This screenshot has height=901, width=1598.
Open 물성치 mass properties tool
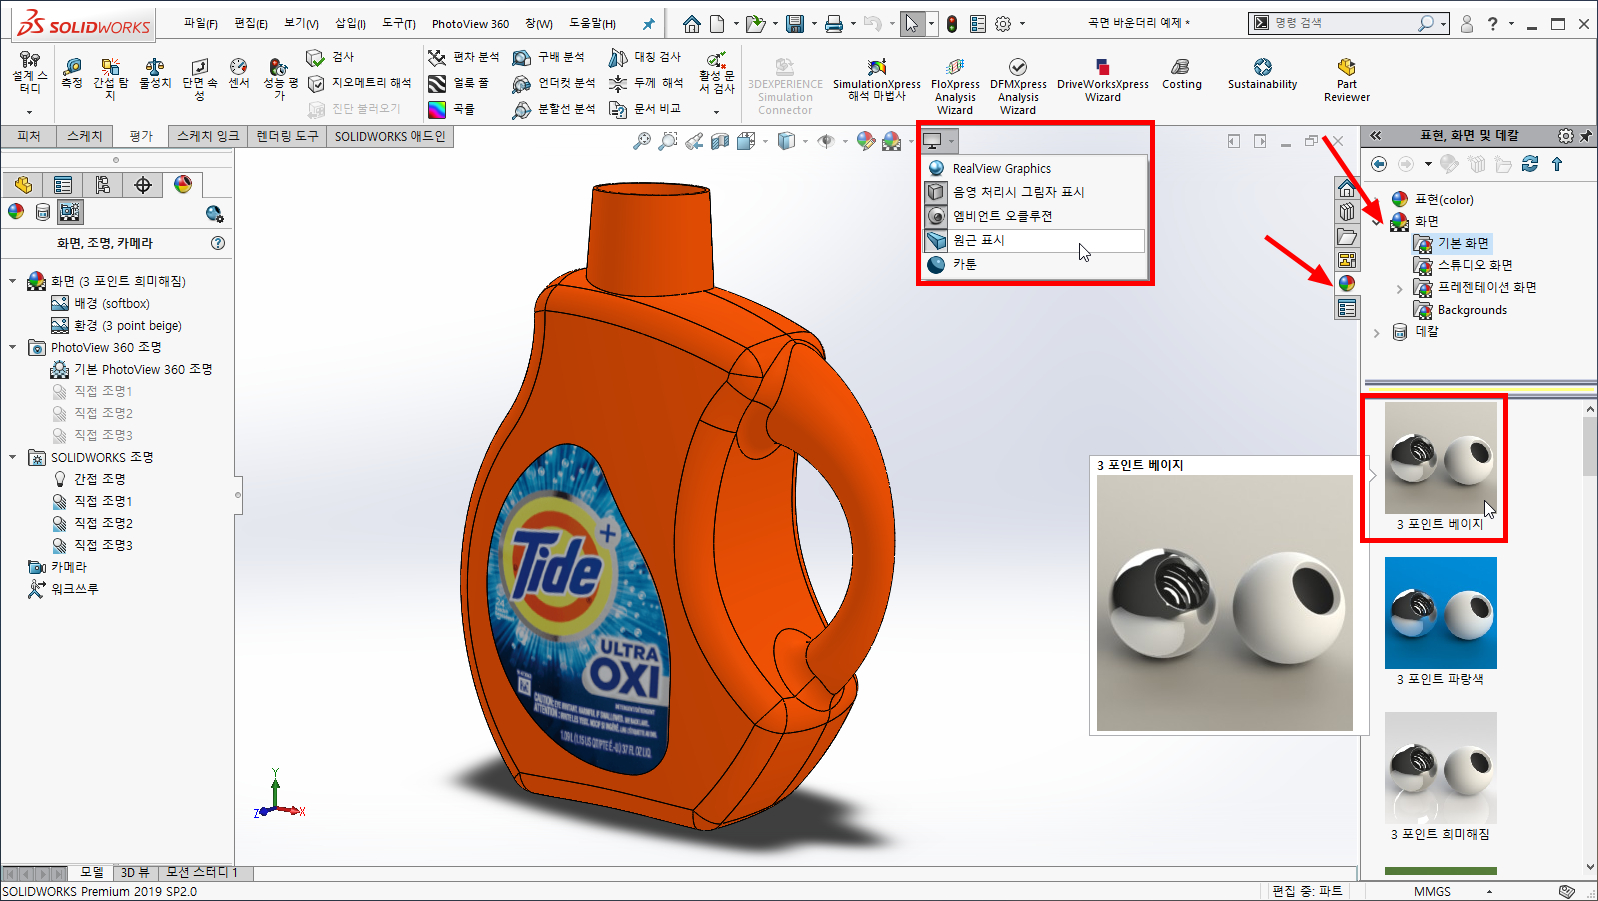[x=155, y=73]
